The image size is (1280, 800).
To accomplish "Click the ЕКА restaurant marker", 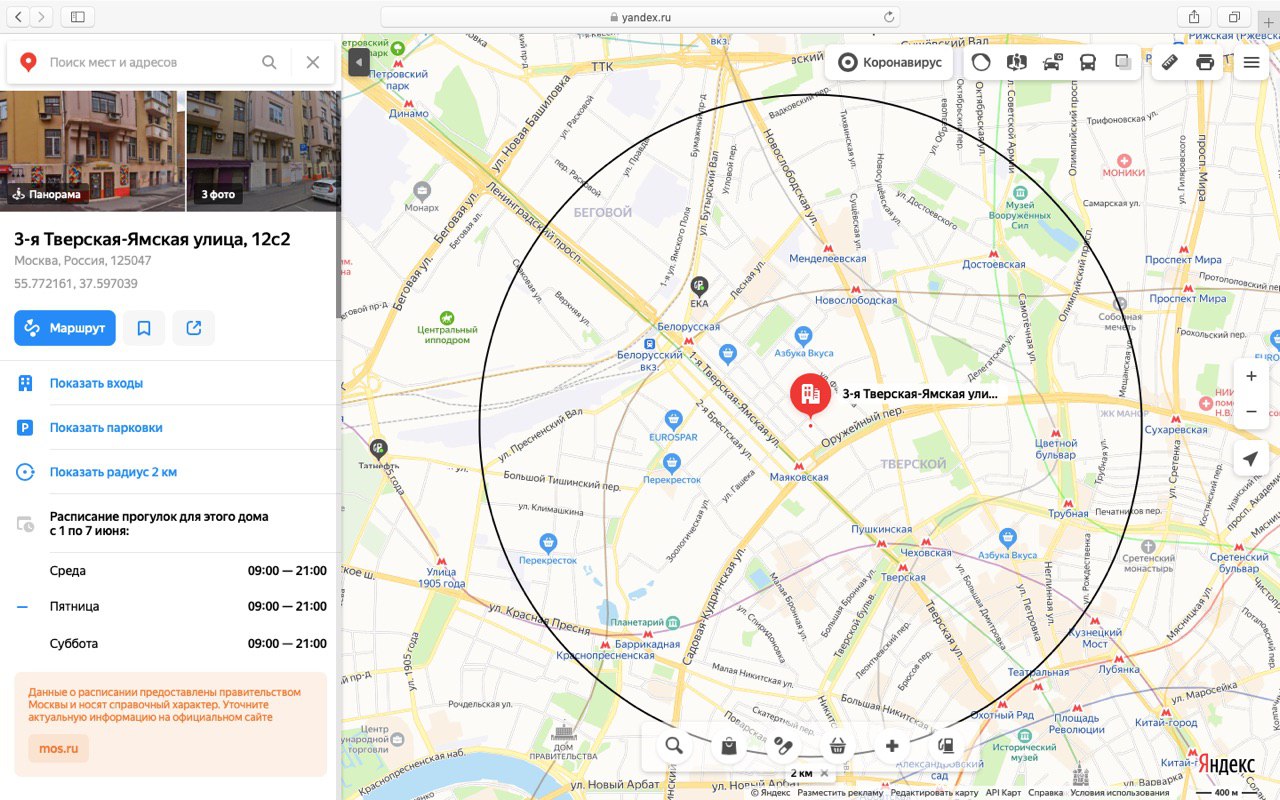I will point(700,286).
